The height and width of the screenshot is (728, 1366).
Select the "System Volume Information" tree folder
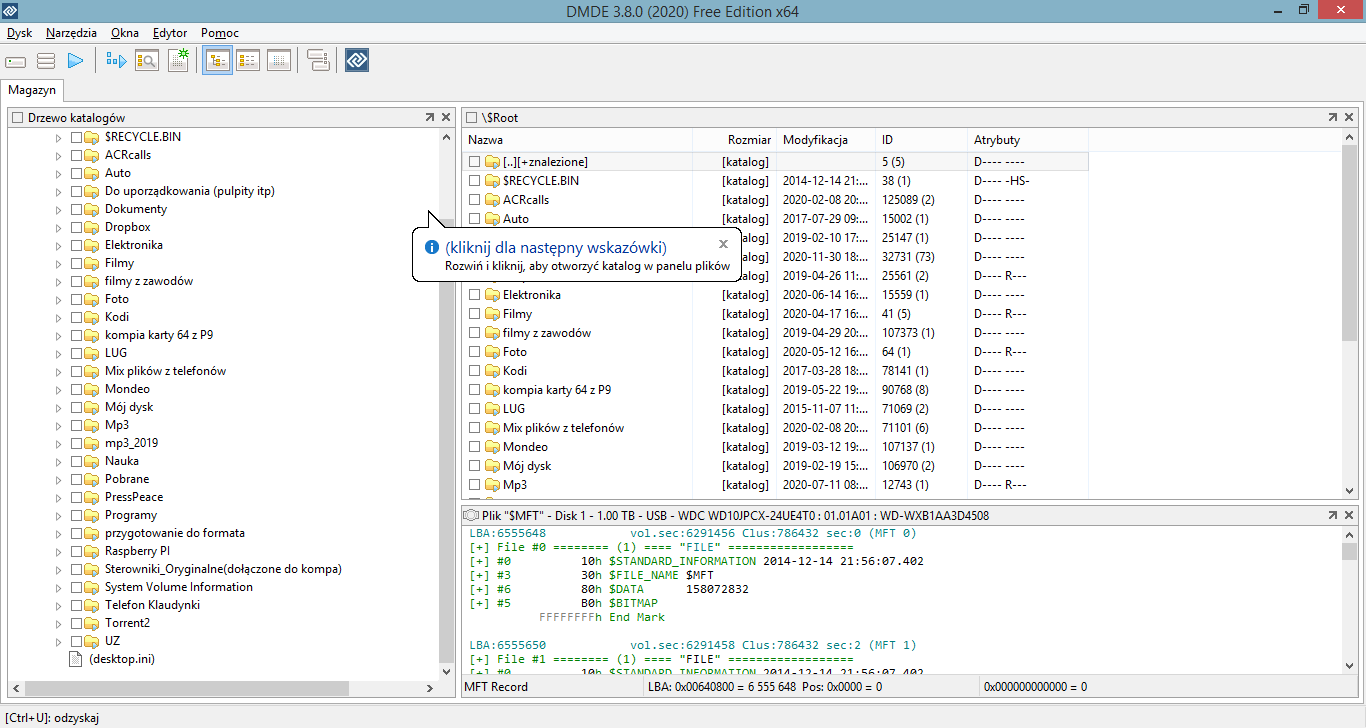tap(179, 587)
